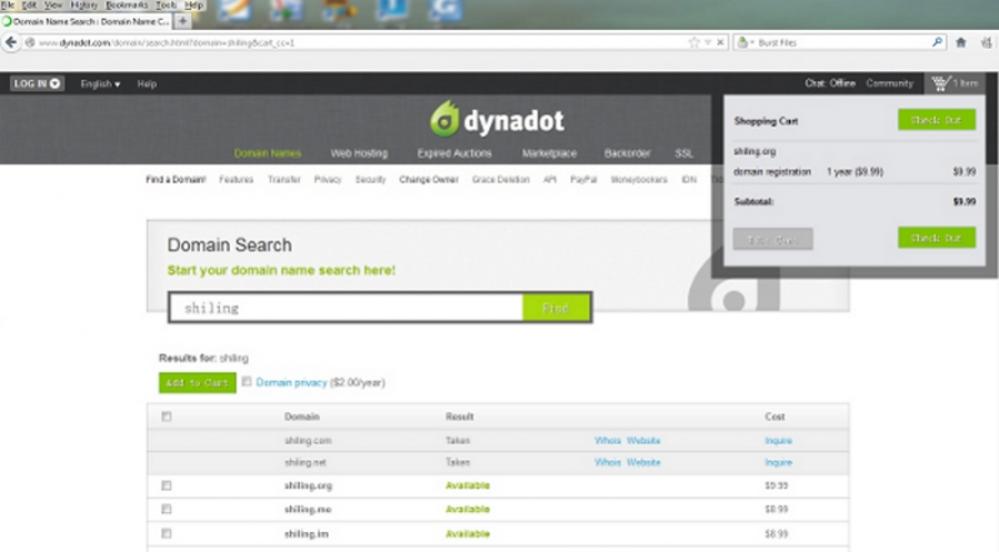
Task: Open a new browser tab with the plus button
Action: click(x=182, y=21)
